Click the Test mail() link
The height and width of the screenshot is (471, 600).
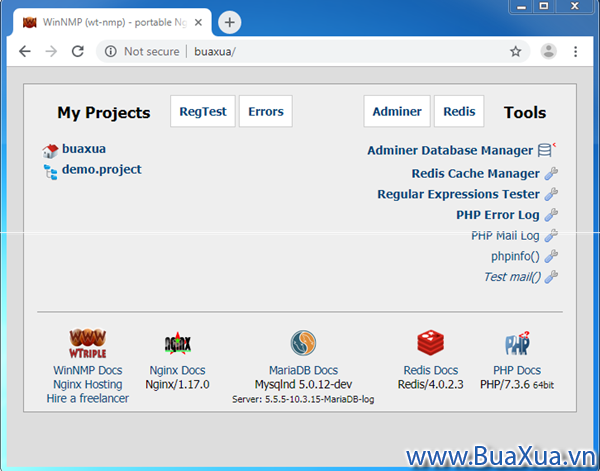click(512, 277)
